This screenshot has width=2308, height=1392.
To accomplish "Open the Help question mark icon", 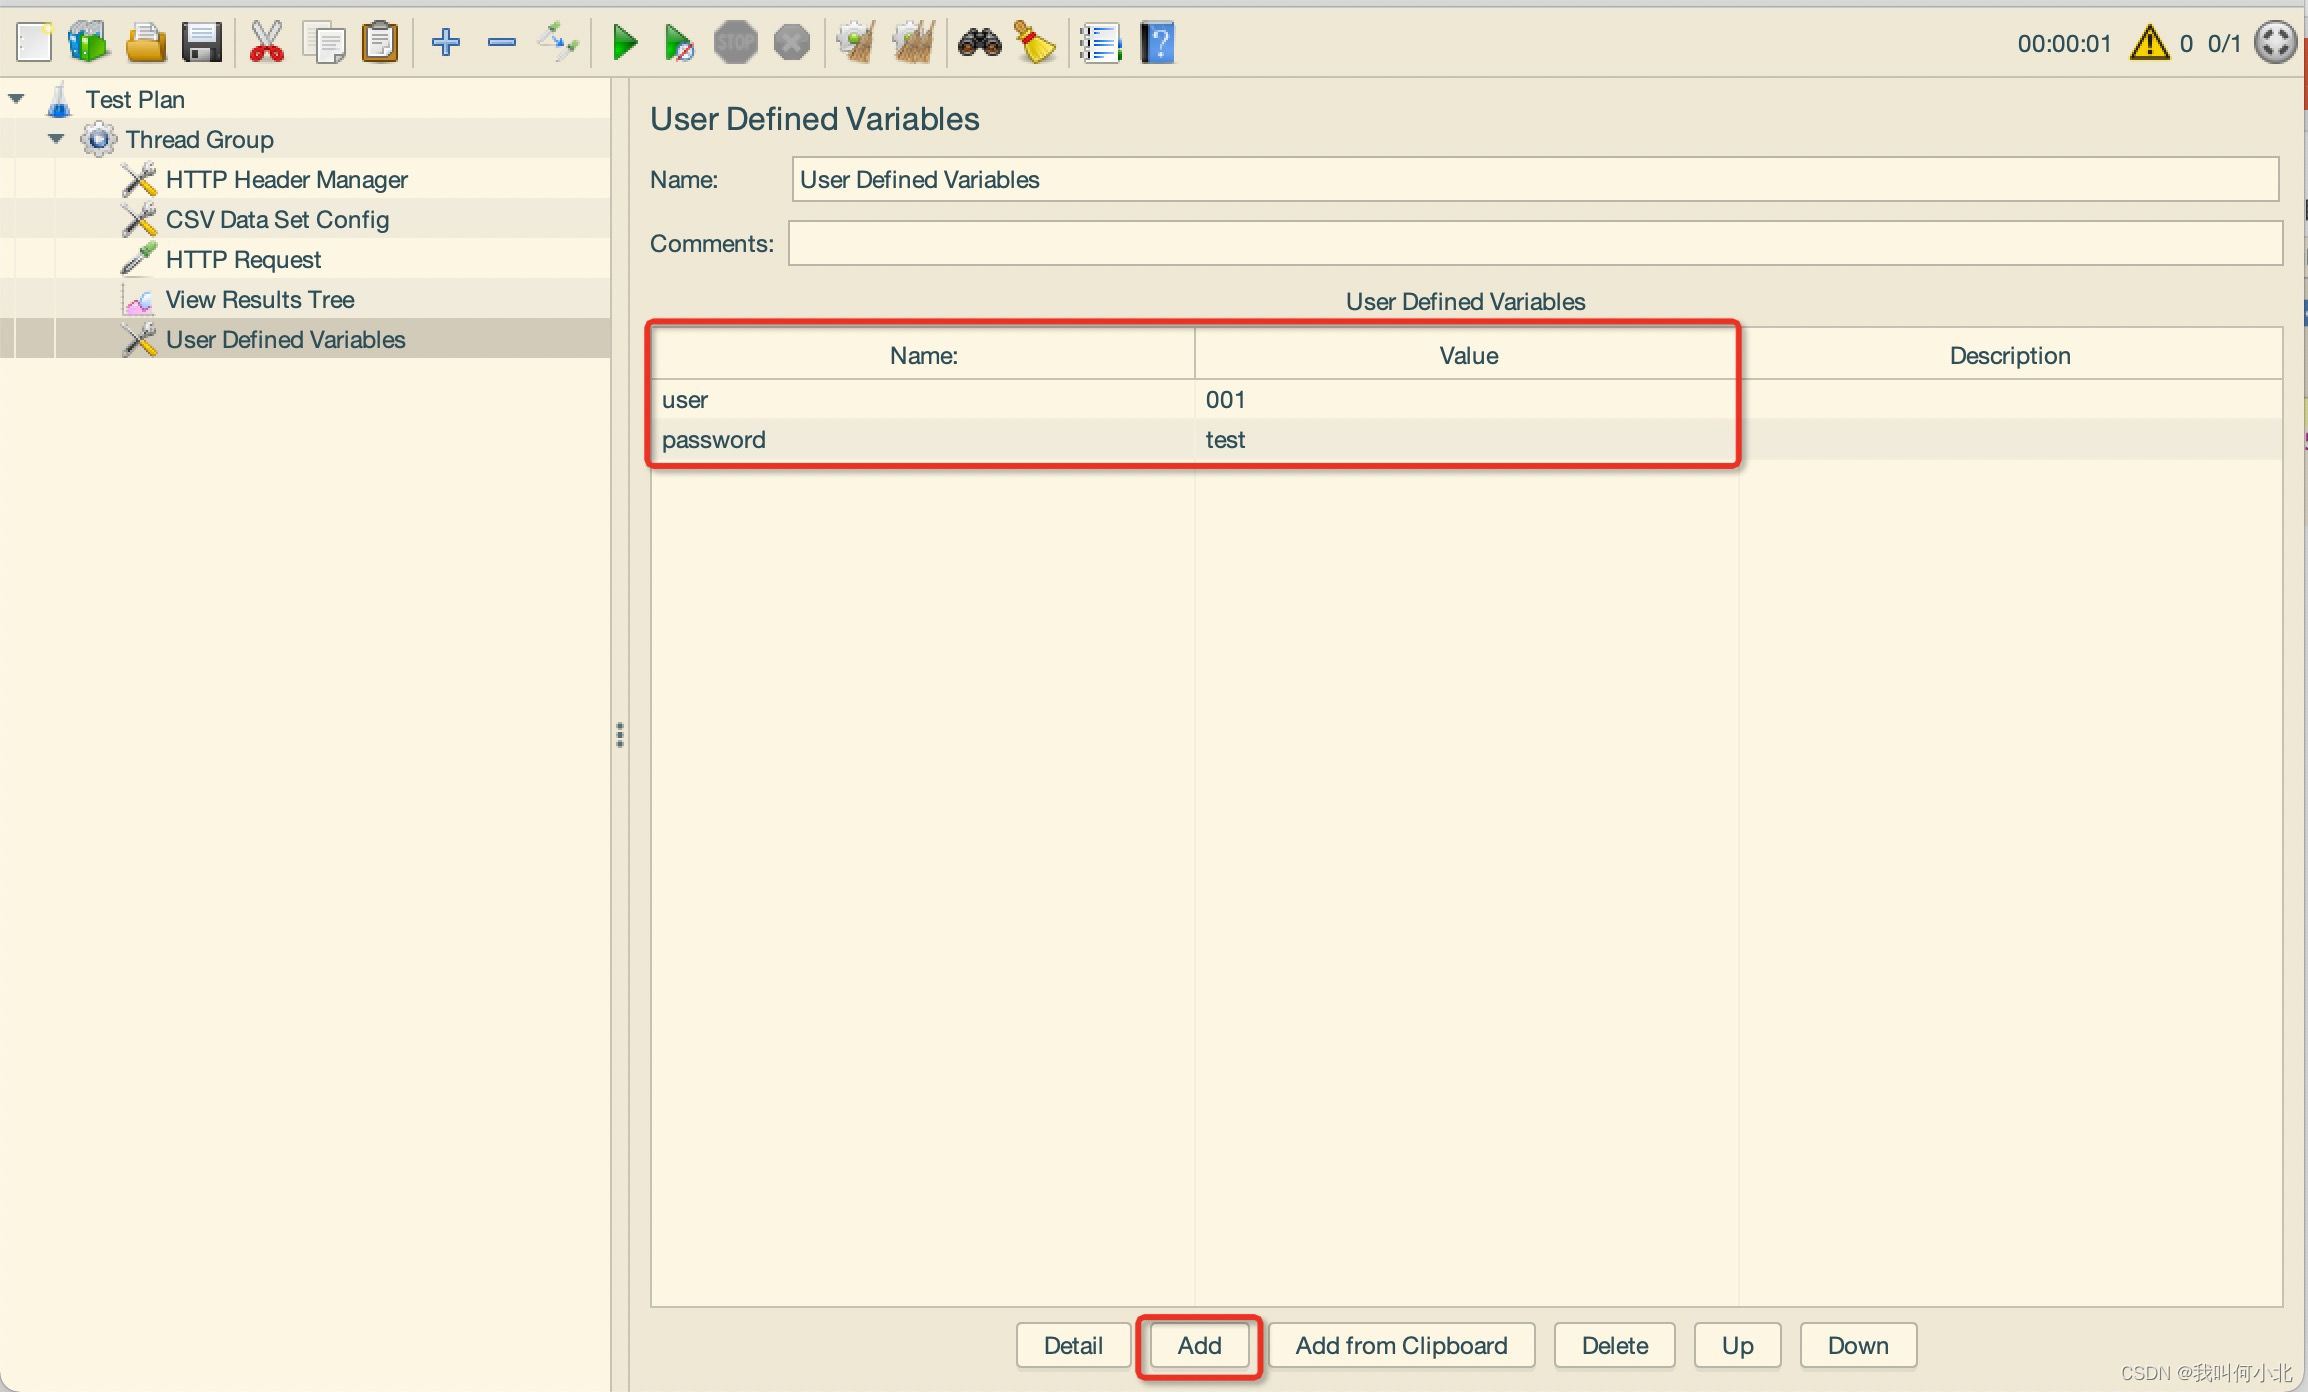I will tap(1158, 43).
